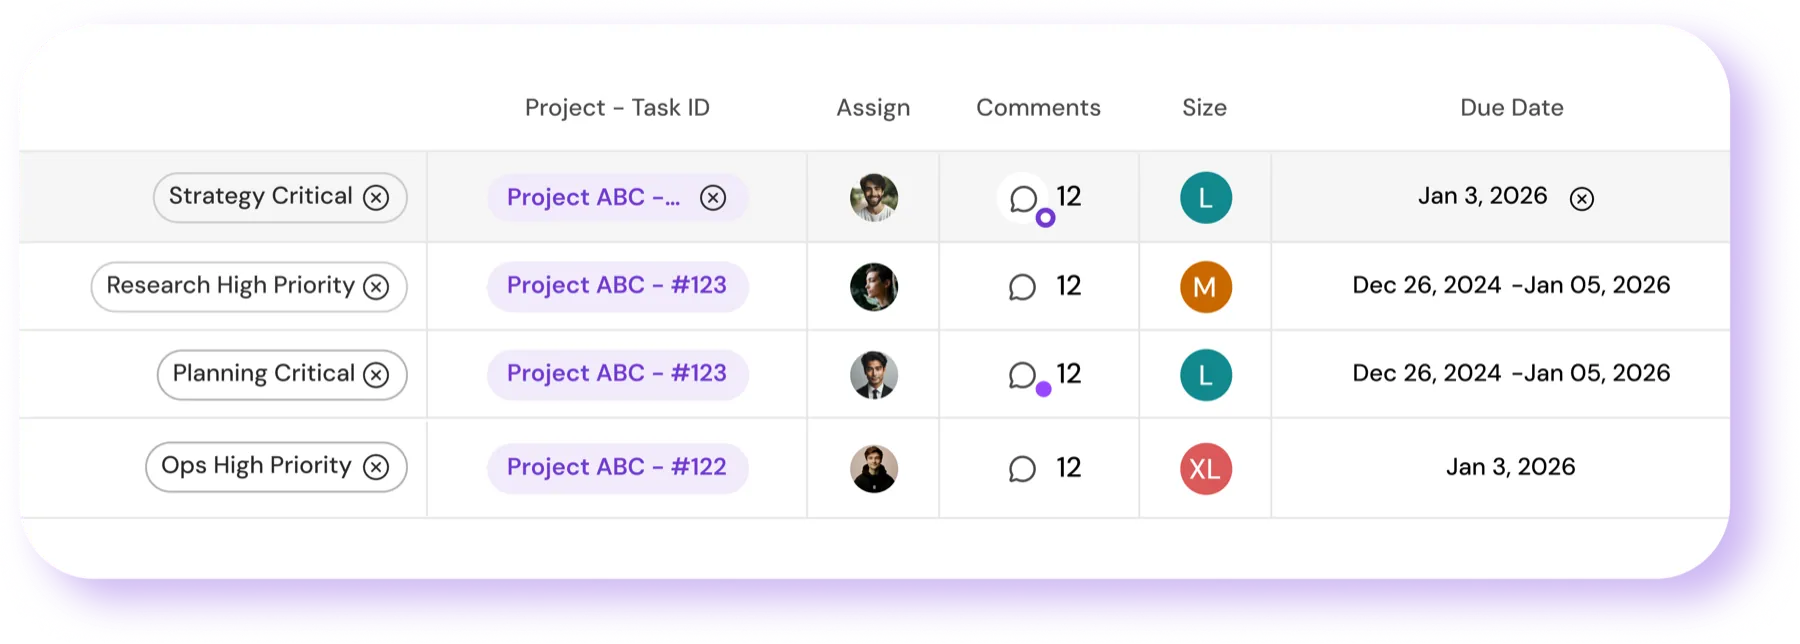Open comments for Planning Critical row
The width and height of the screenshot is (1800, 644).
click(1022, 376)
